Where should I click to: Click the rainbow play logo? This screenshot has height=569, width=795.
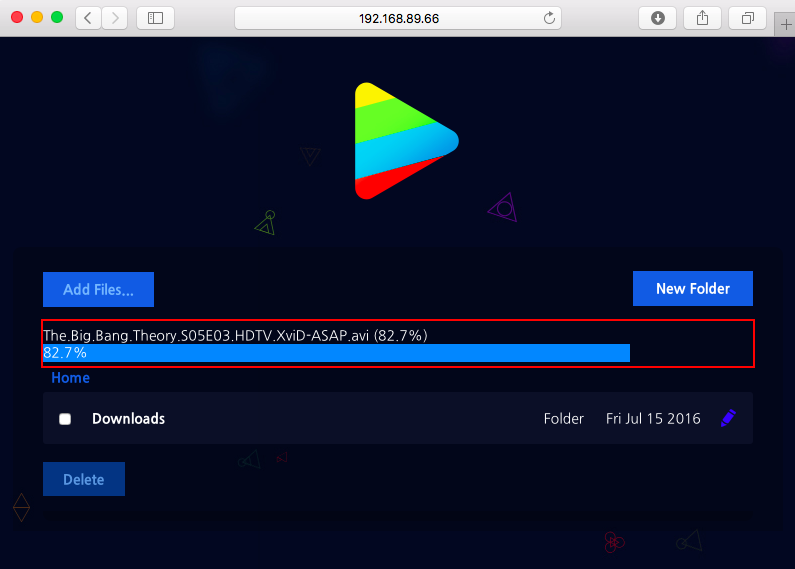tap(406, 140)
